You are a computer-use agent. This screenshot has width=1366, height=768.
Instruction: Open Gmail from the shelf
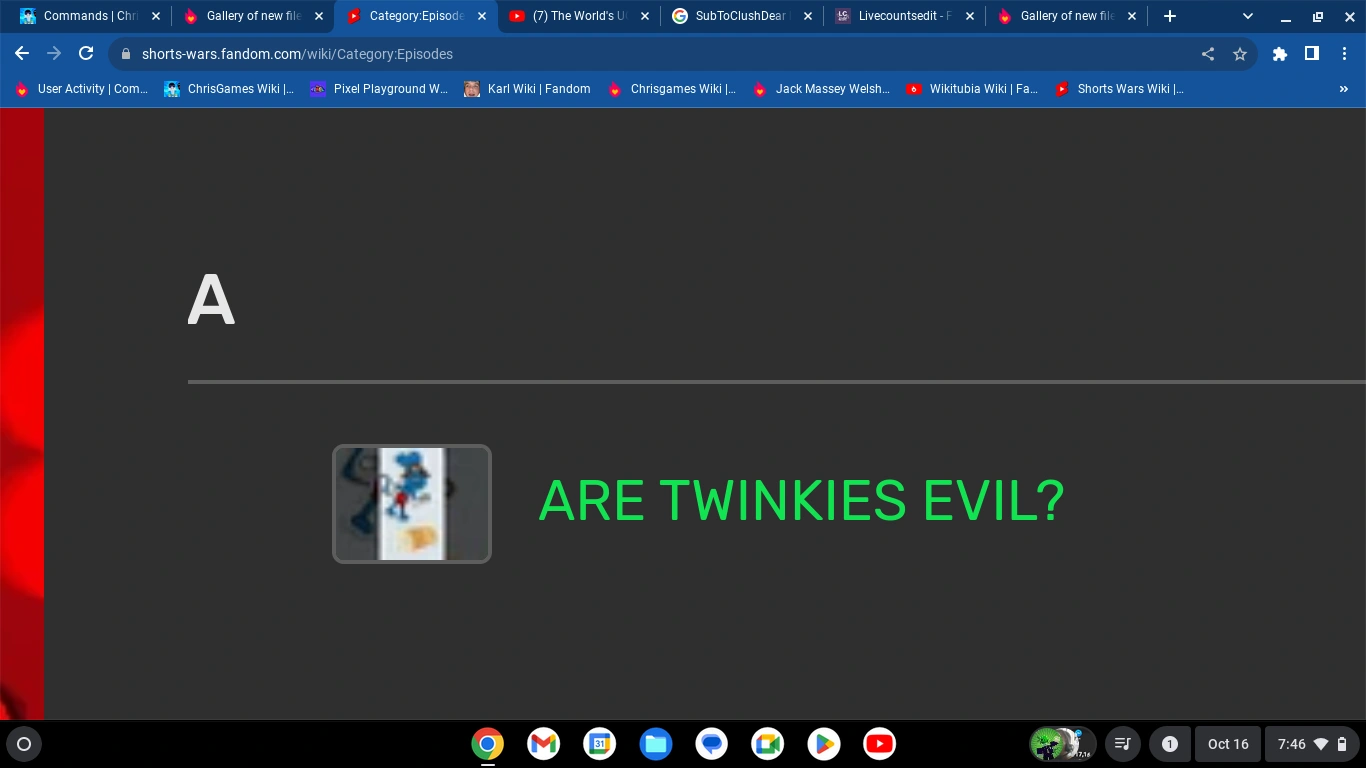point(542,744)
